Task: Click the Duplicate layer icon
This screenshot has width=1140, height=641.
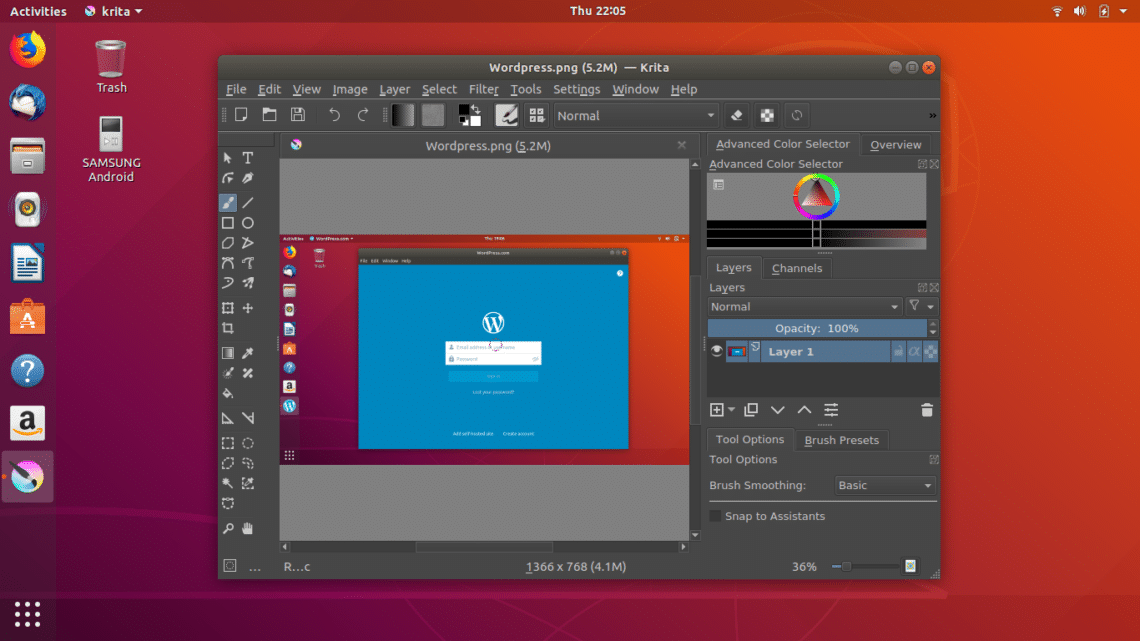Action: pyautogui.click(x=751, y=410)
